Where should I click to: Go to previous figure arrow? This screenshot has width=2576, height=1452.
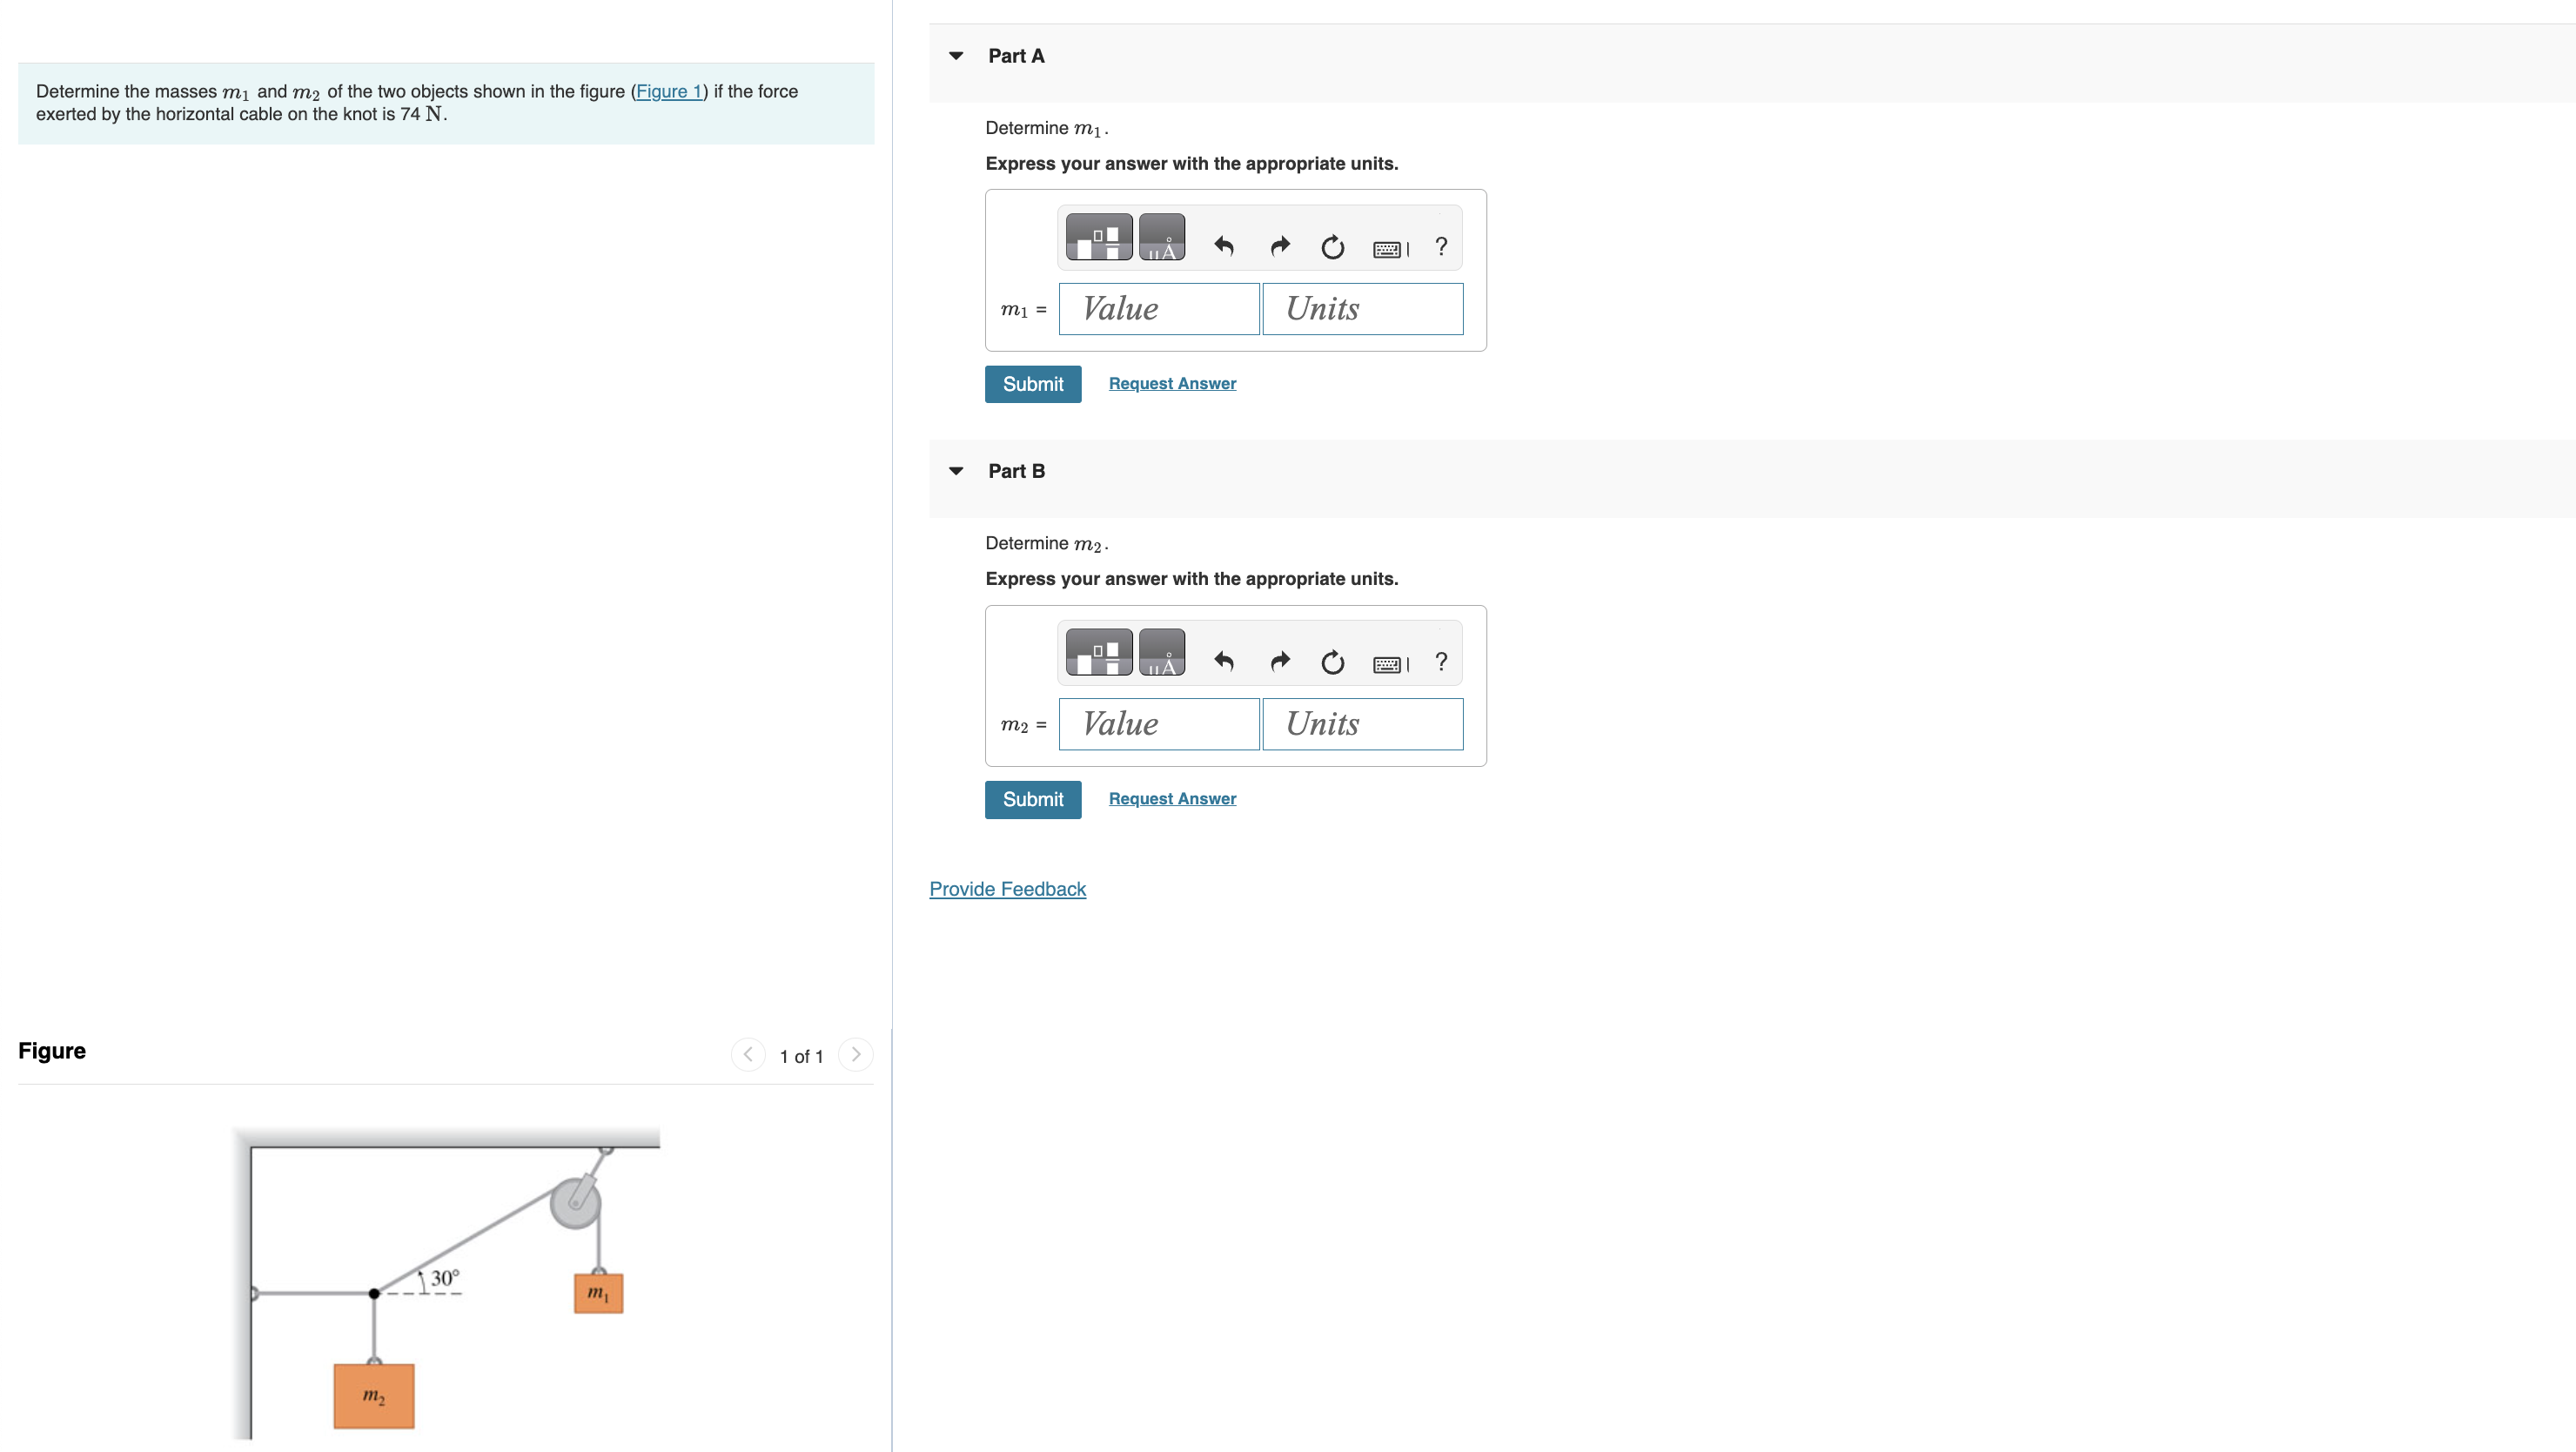pyautogui.click(x=748, y=1054)
